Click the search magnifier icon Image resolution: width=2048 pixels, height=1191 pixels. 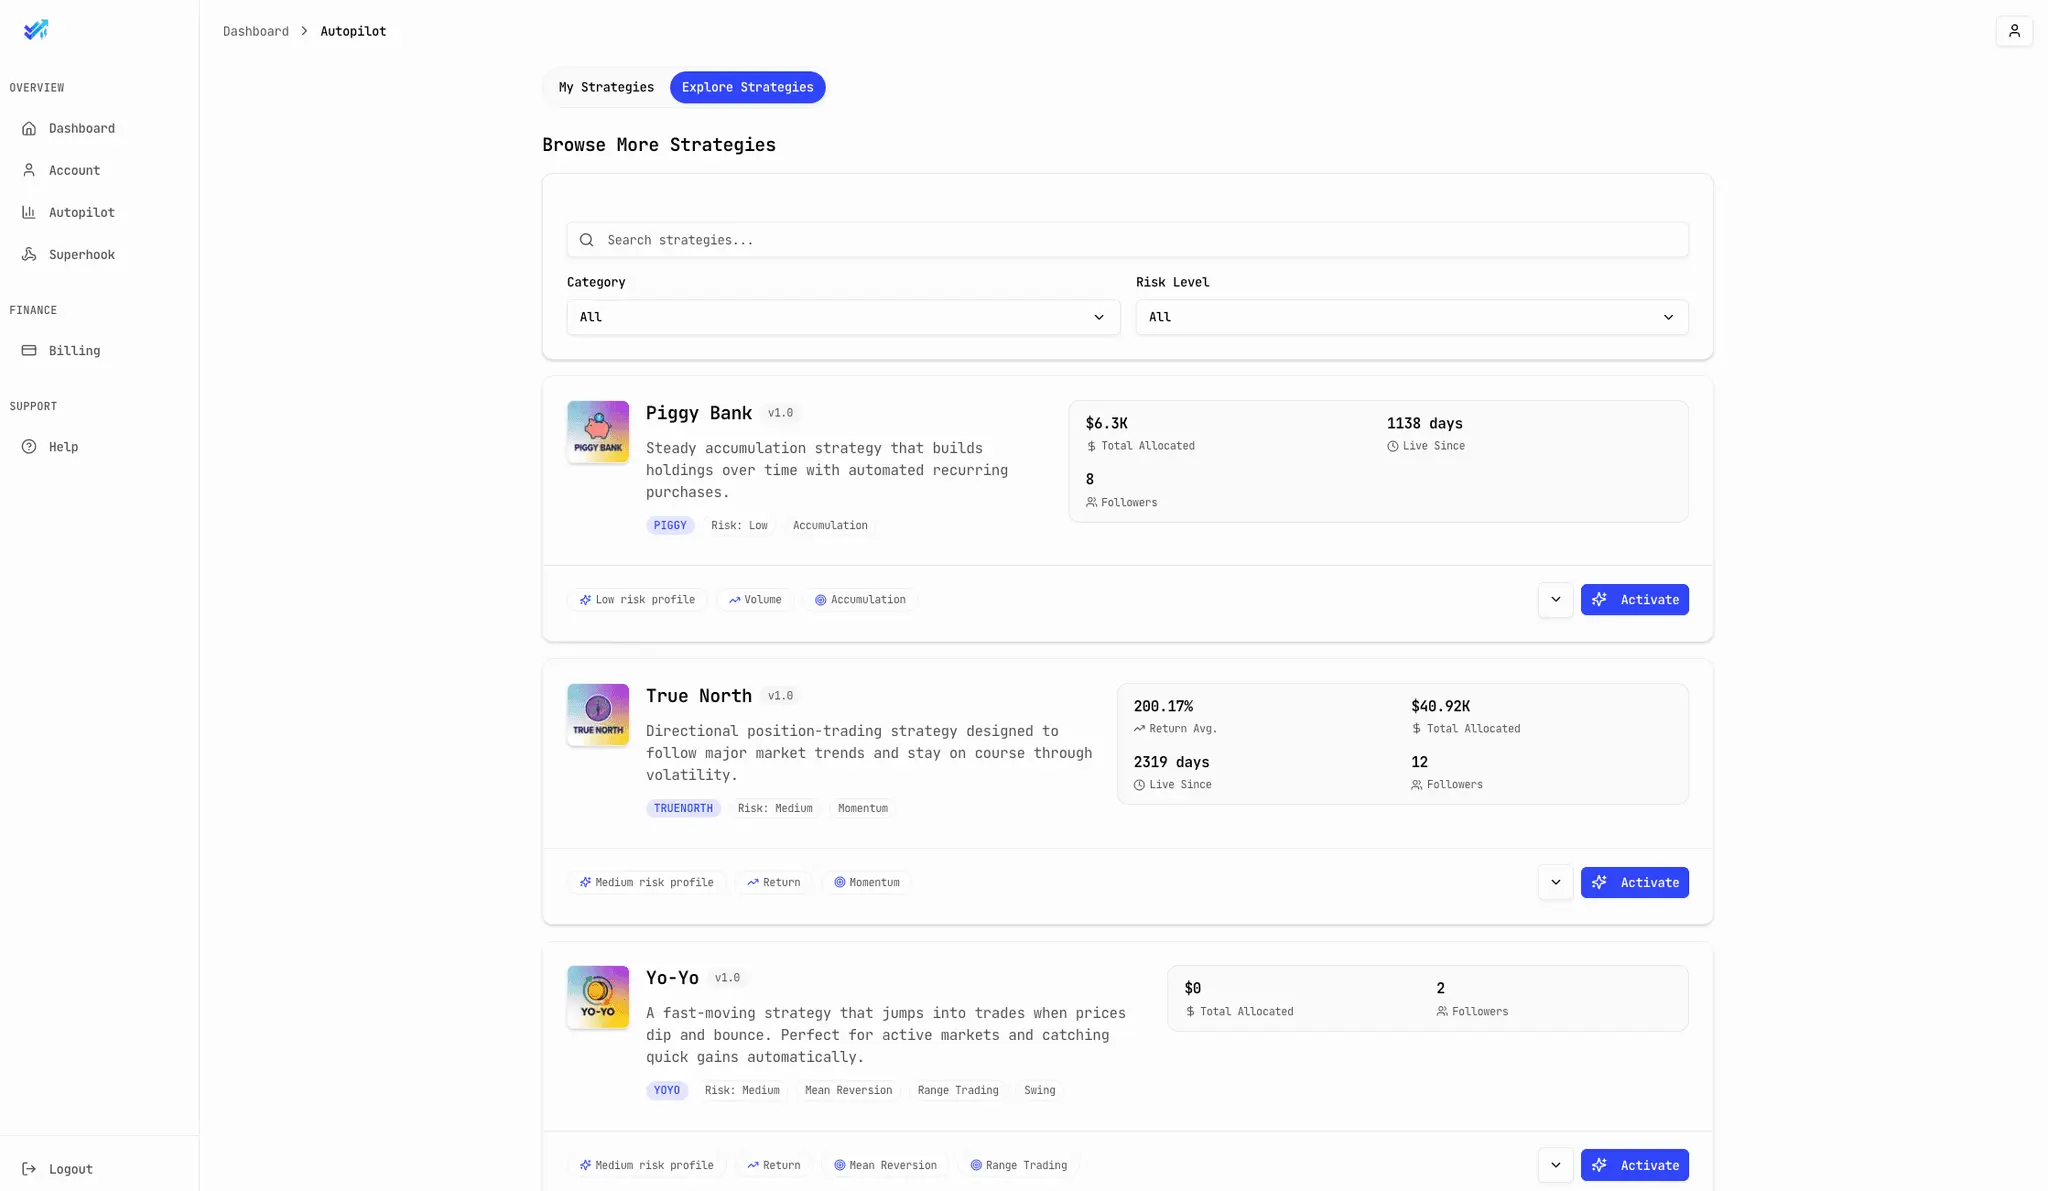(x=587, y=240)
